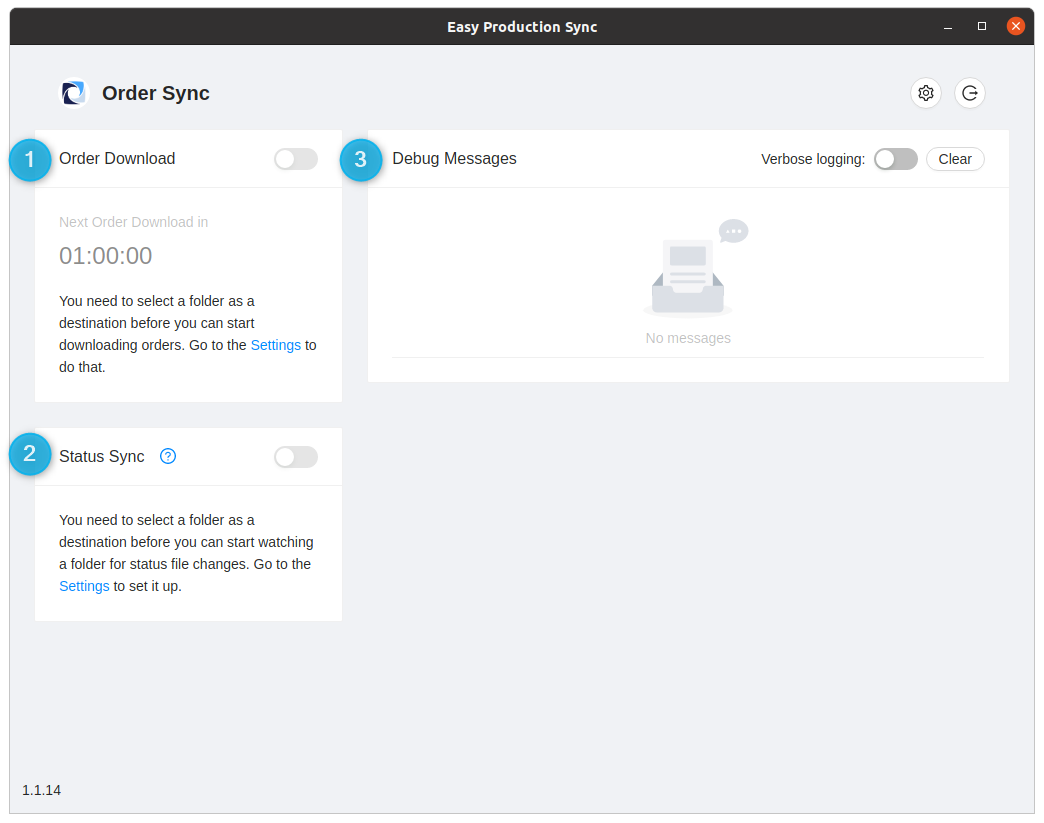Enable the Status Sync switch
The height and width of the screenshot is (823, 1044).
296,457
